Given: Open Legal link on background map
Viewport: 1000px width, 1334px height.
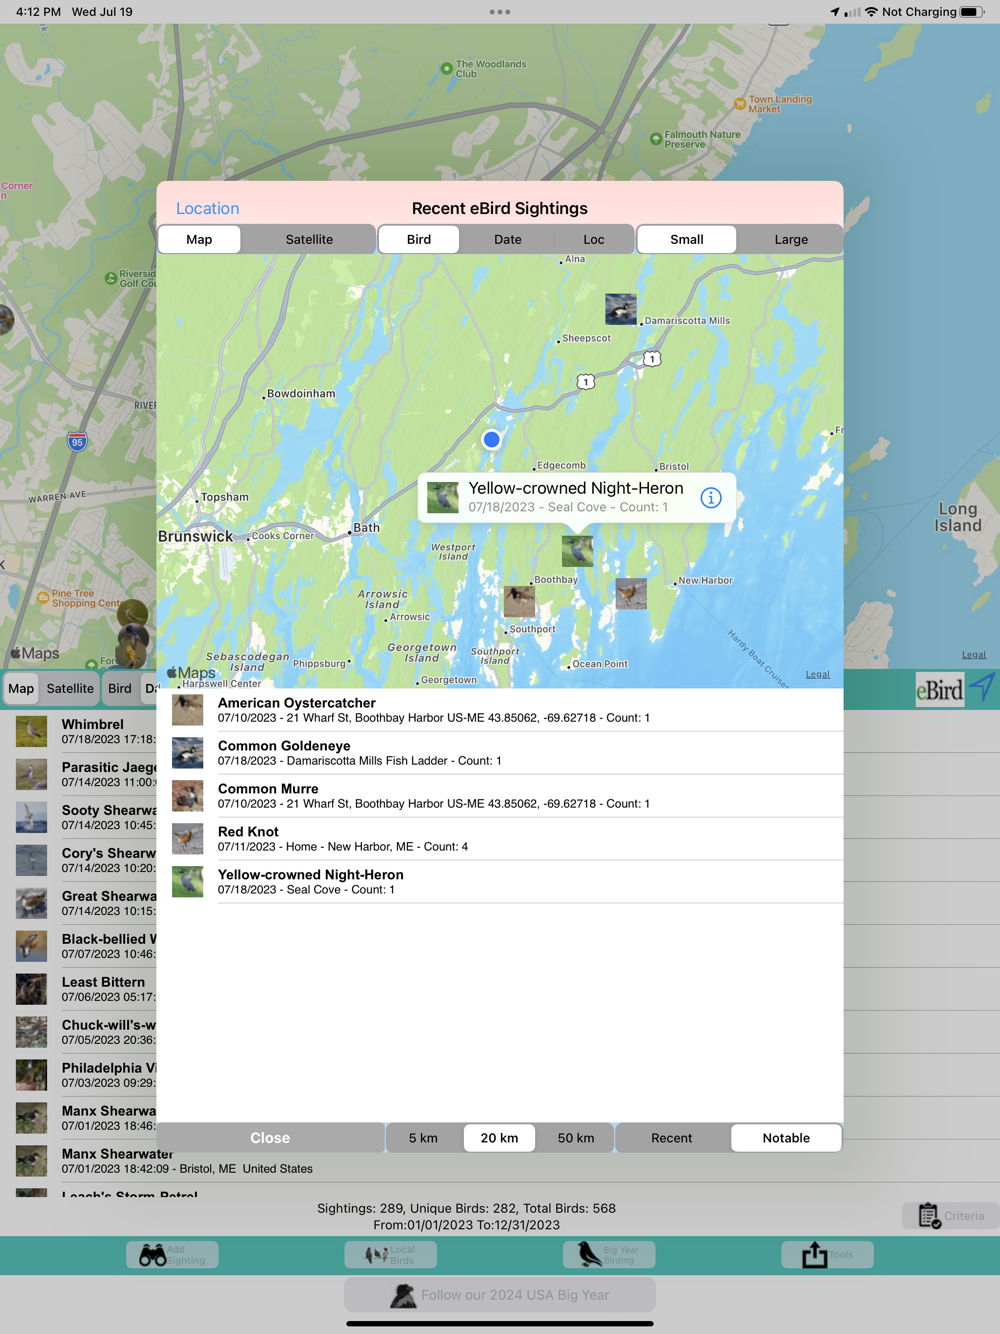Looking at the screenshot, I should point(974,655).
